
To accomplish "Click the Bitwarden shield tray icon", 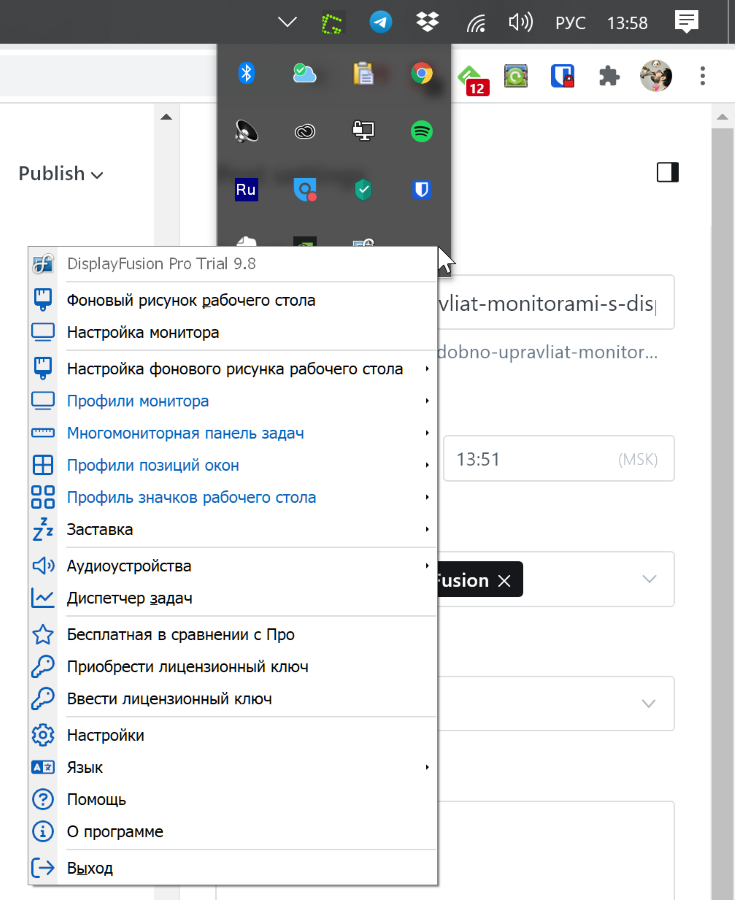I will (422, 189).
